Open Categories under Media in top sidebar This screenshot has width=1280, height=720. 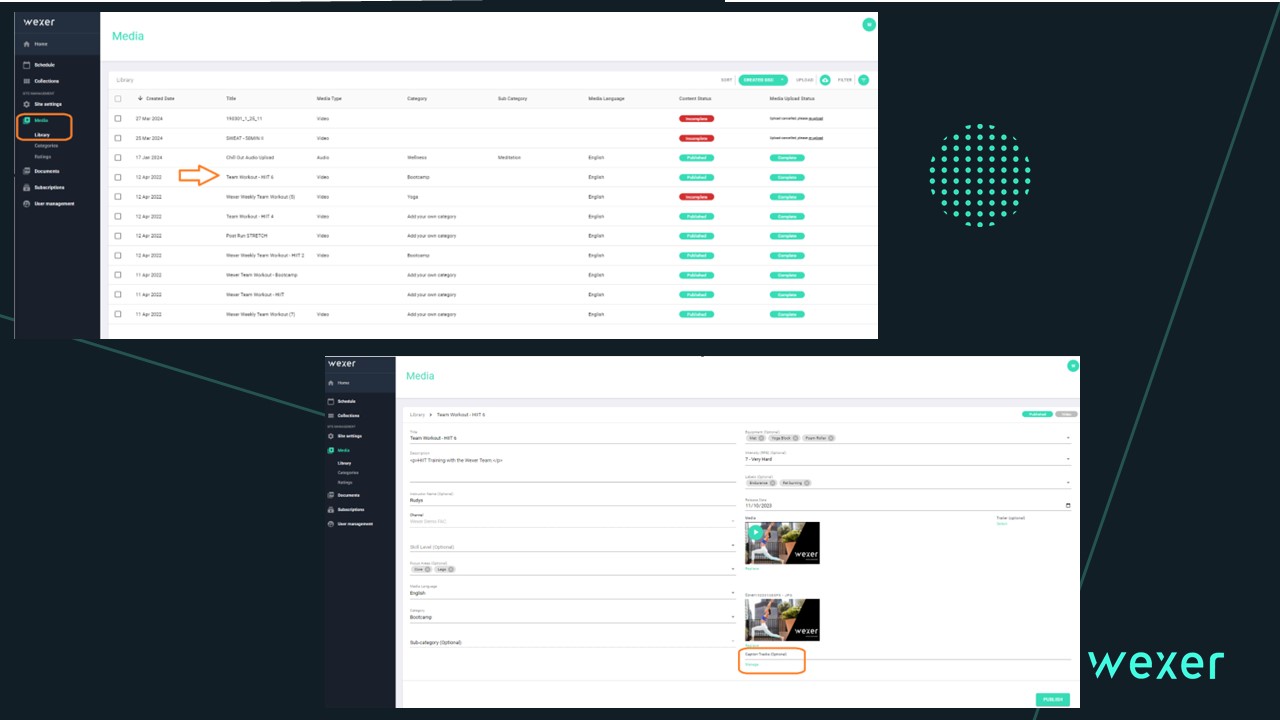[x=46, y=146]
